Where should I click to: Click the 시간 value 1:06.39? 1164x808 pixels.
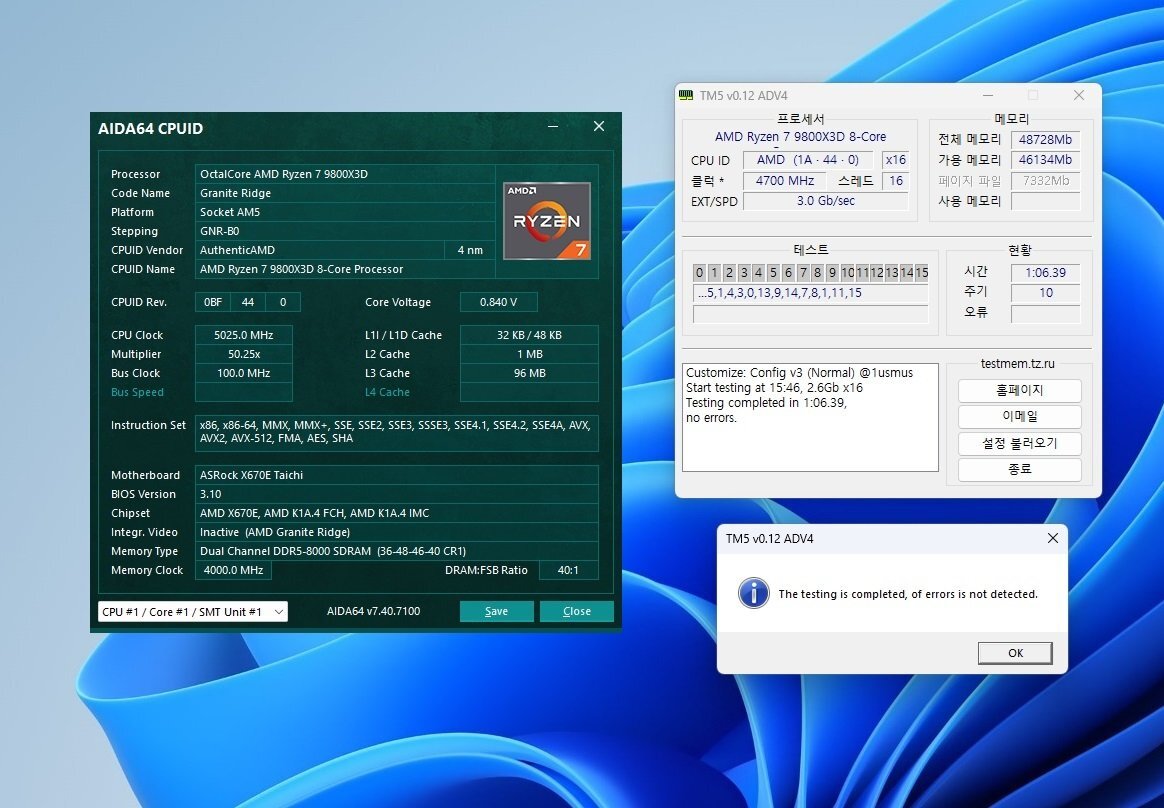pos(1045,273)
